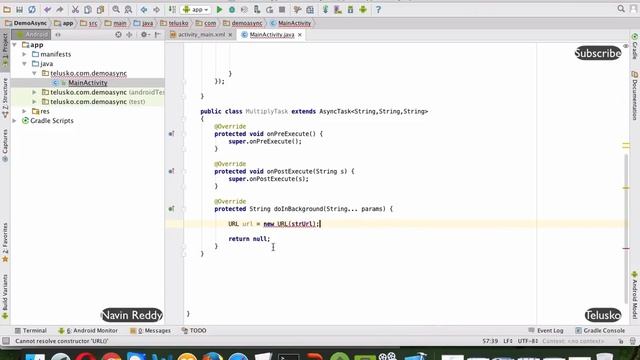Collapse the app module node
This screenshot has width=640, height=360.
(15, 44)
